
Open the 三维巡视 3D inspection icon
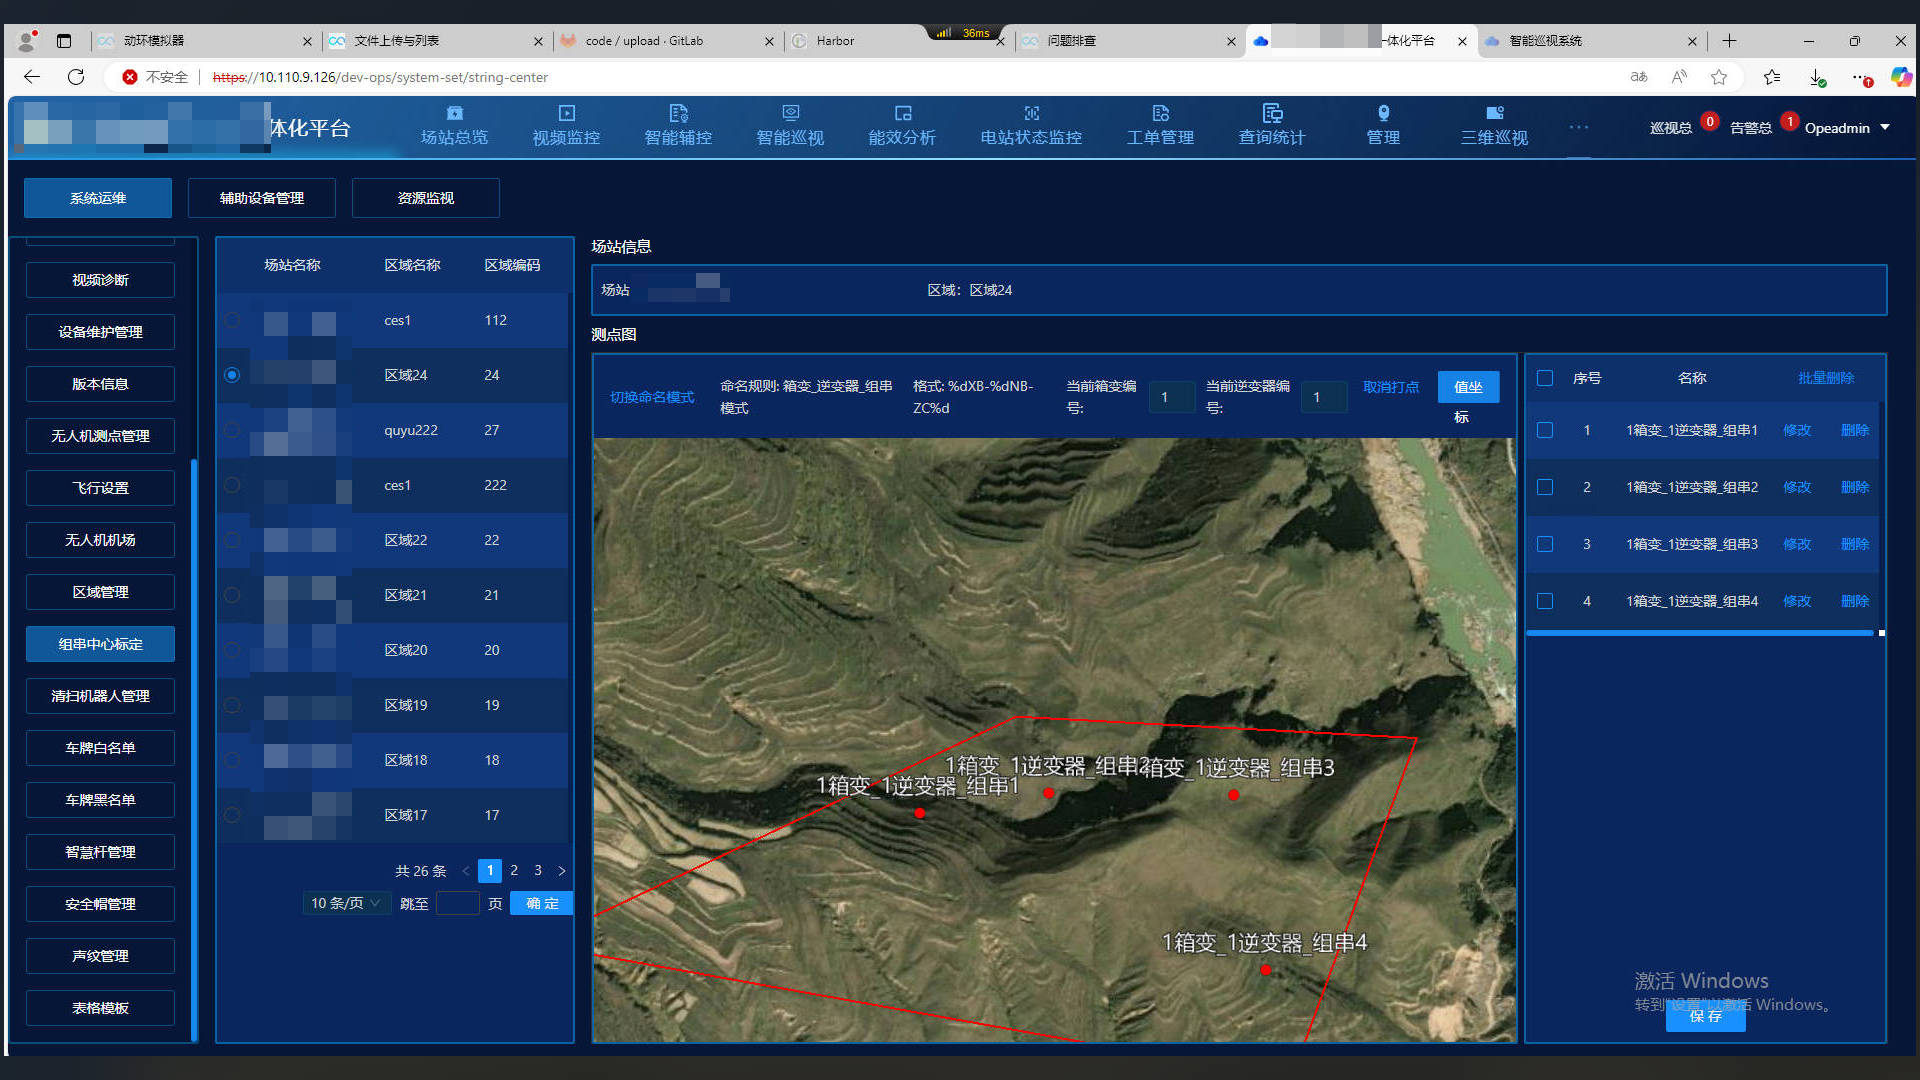[x=1494, y=113]
